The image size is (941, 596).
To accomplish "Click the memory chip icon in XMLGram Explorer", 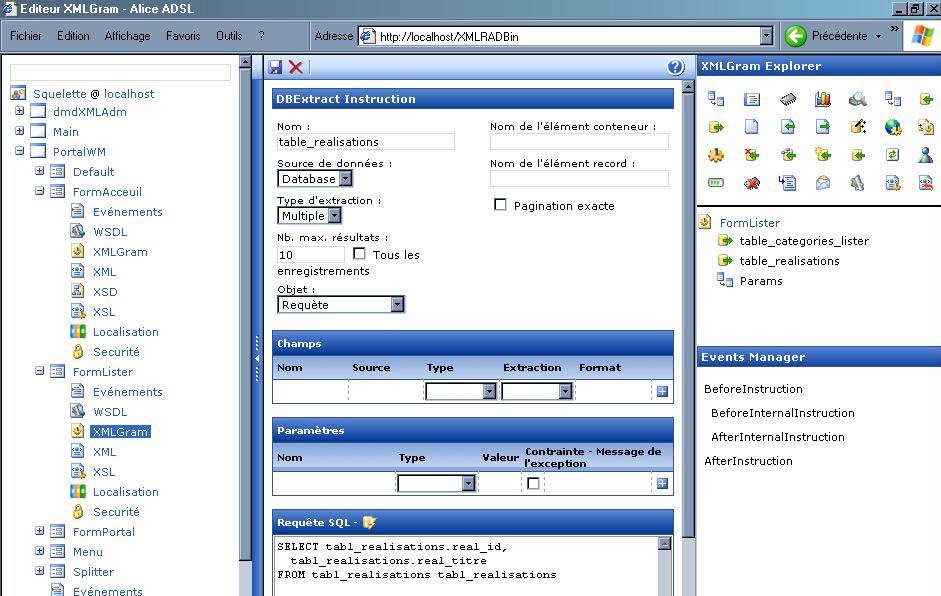I will (x=788, y=99).
